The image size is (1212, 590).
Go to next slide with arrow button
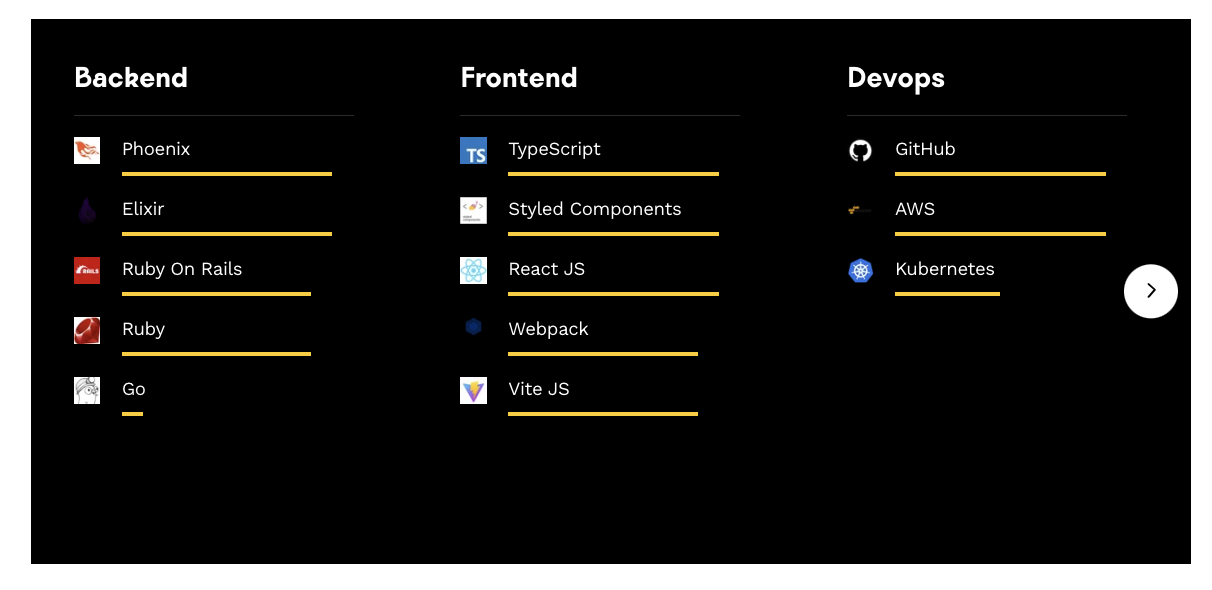point(1151,291)
